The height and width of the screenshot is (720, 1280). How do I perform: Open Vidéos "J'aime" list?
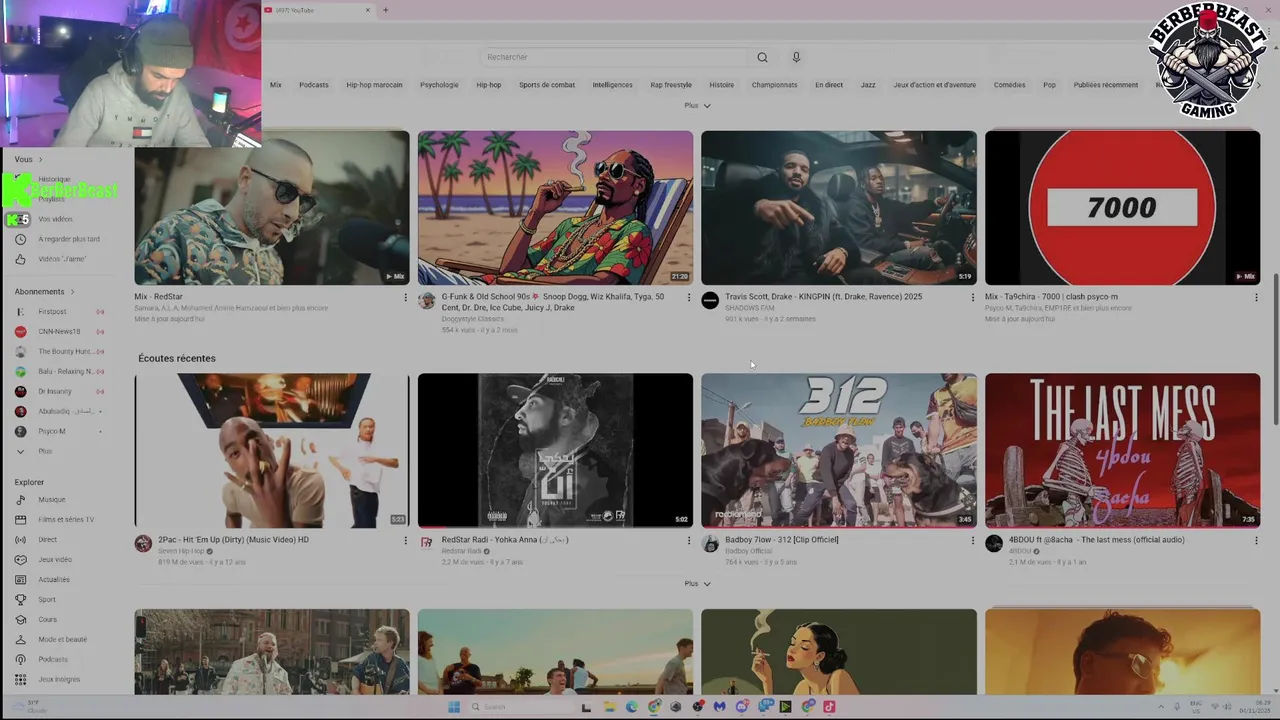tap(62, 259)
